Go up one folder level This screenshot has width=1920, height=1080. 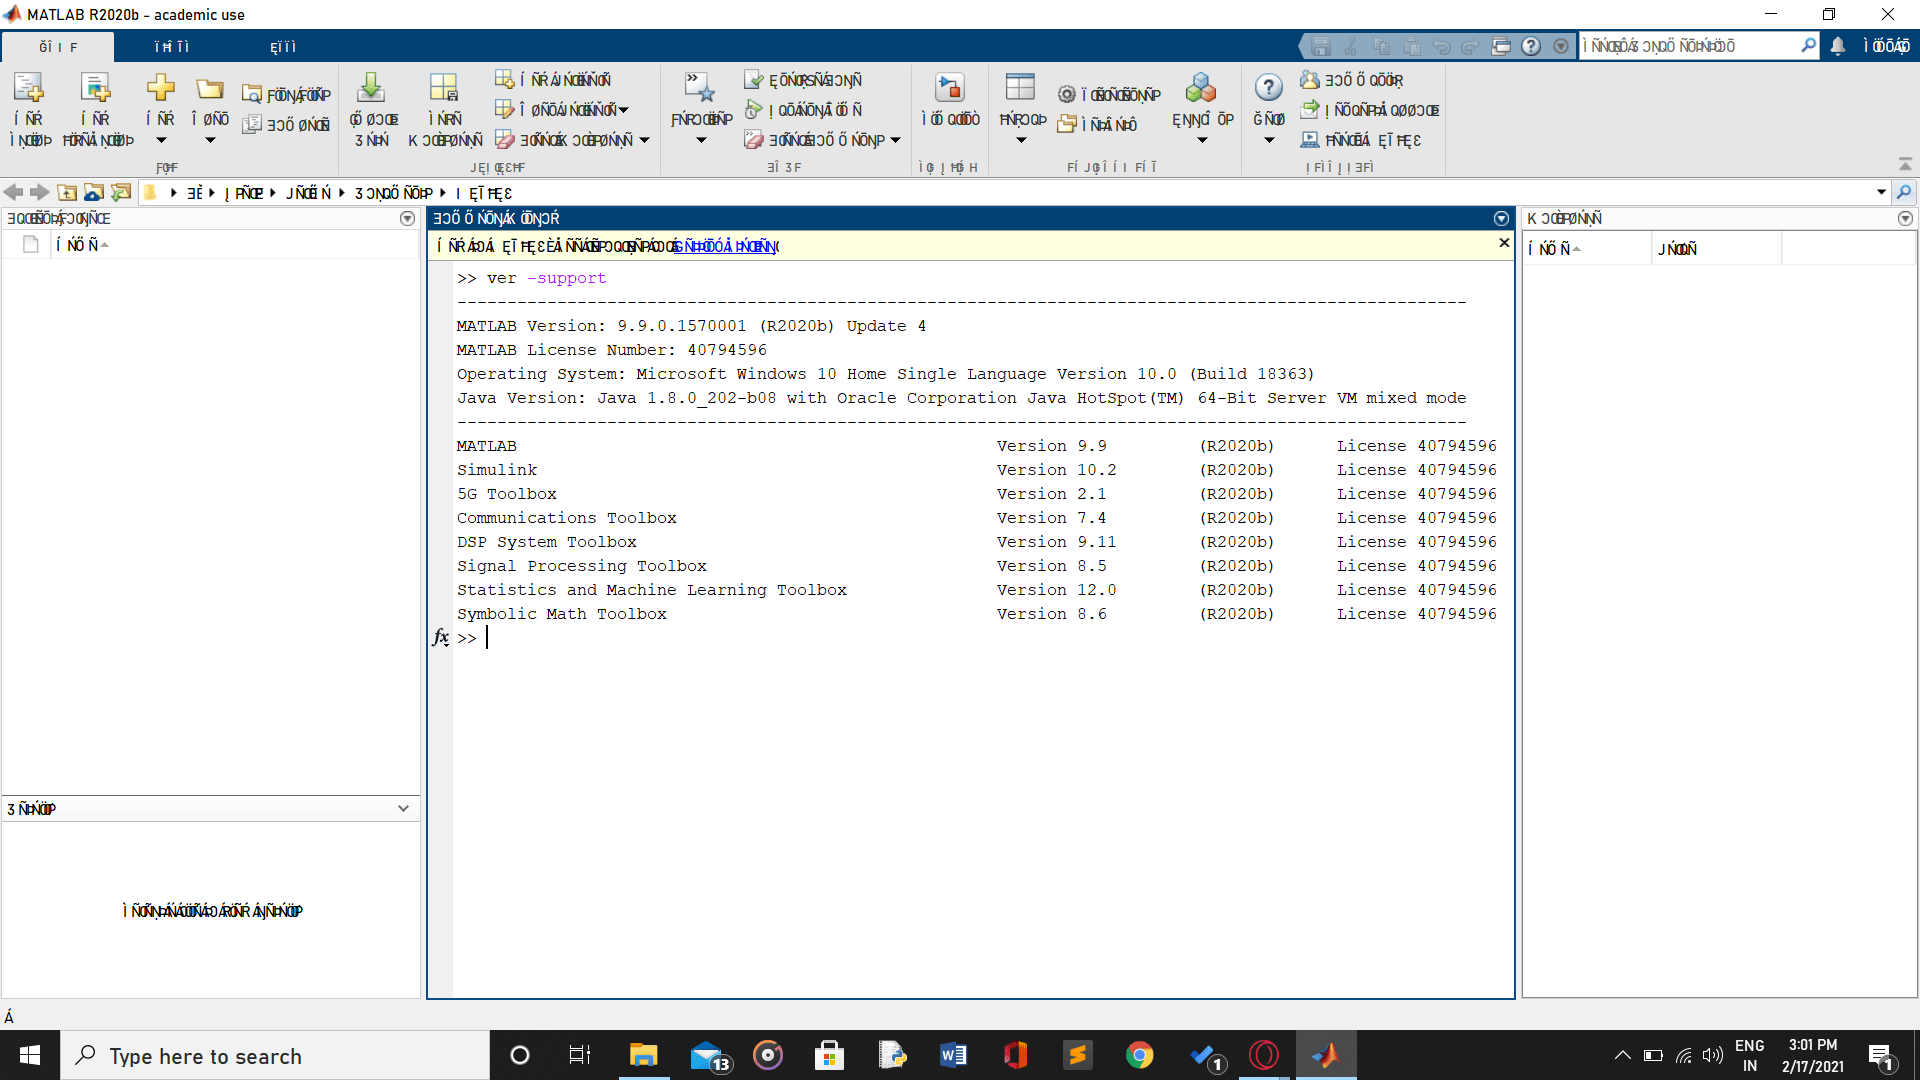[67, 192]
